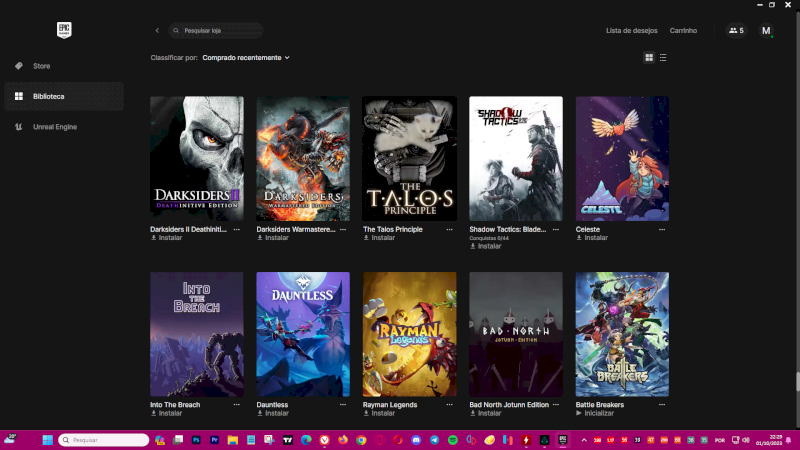
Task: Click Instalar under Darksiders II Deathinitive
Action: pyautogui.click(x=170, y=238)
